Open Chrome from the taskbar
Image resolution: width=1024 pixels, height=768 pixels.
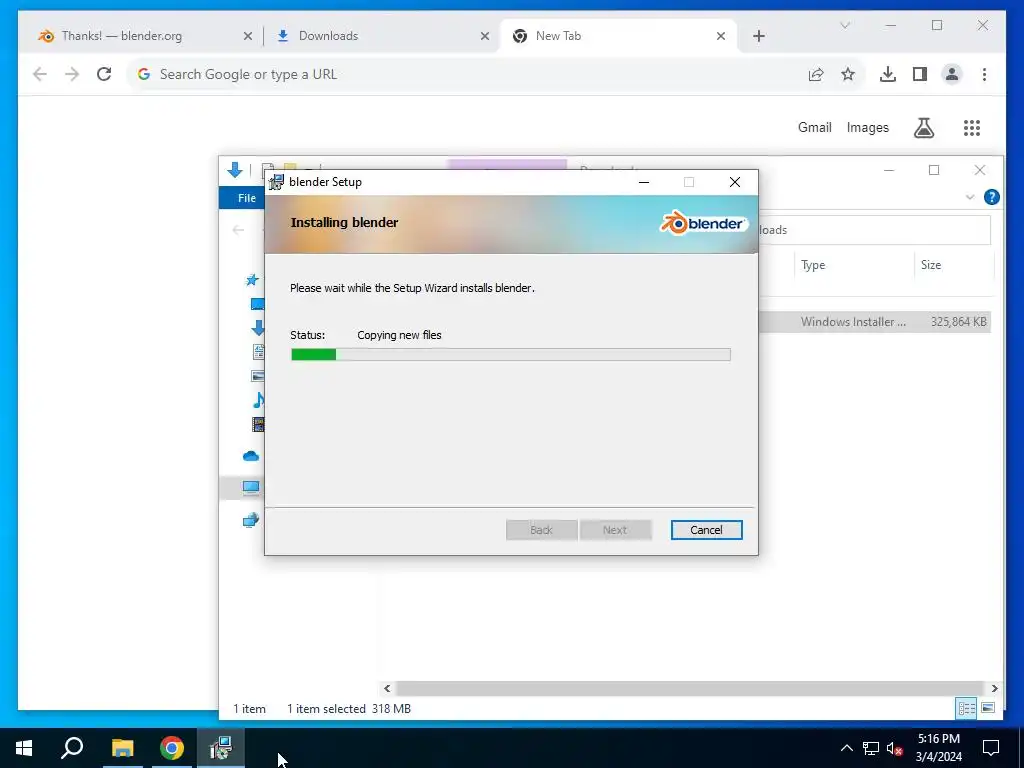tap(172, 748)
